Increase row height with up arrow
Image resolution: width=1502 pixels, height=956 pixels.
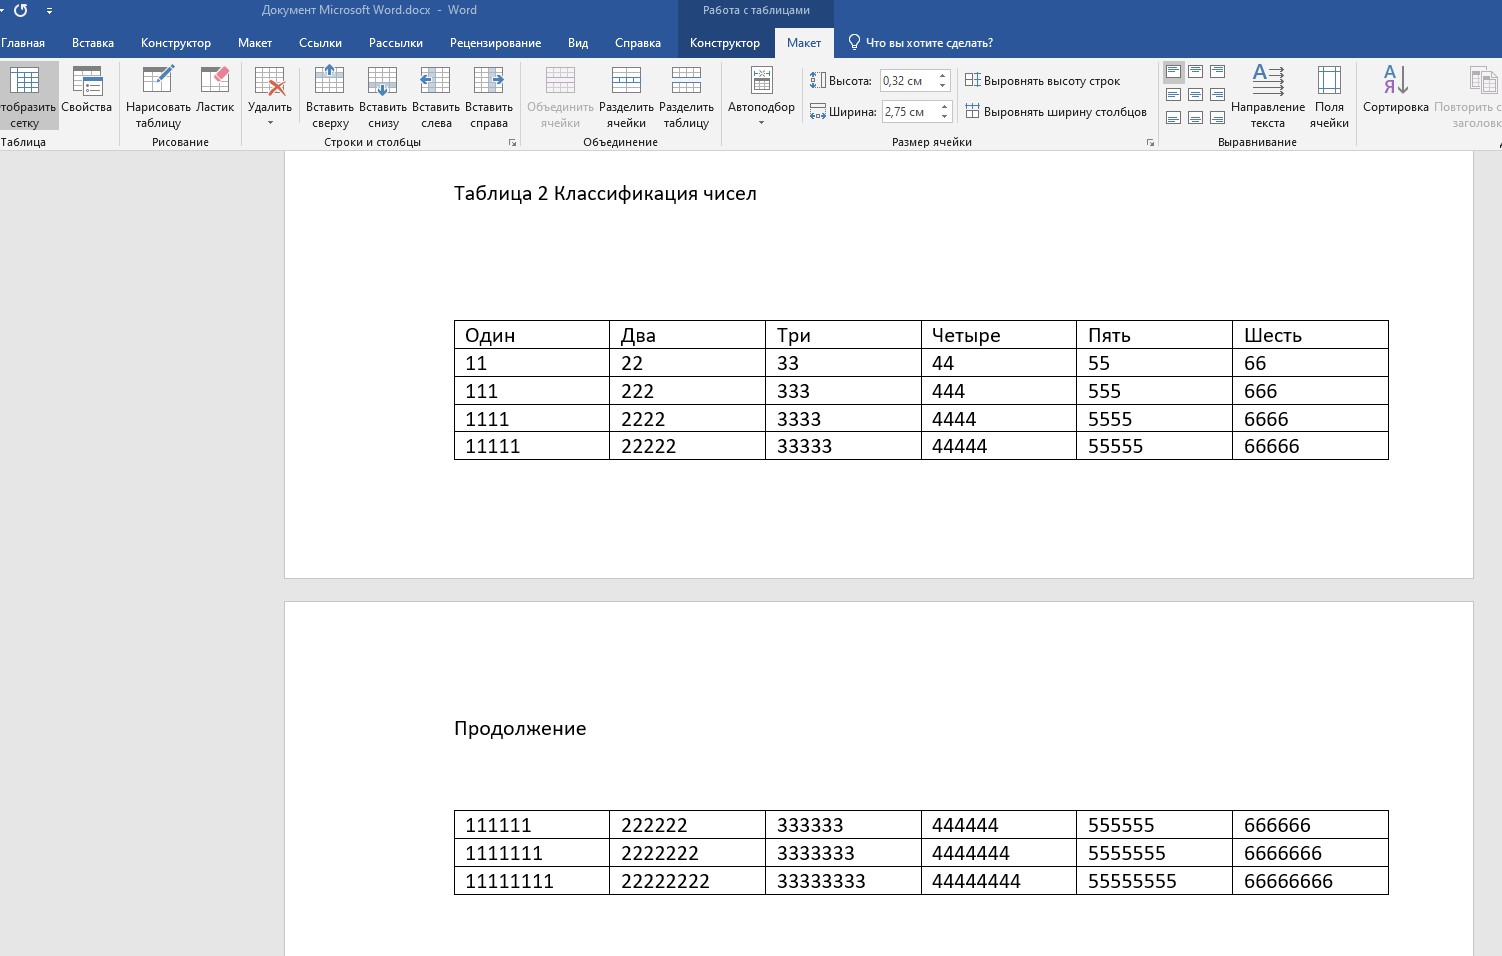[942, 76]
